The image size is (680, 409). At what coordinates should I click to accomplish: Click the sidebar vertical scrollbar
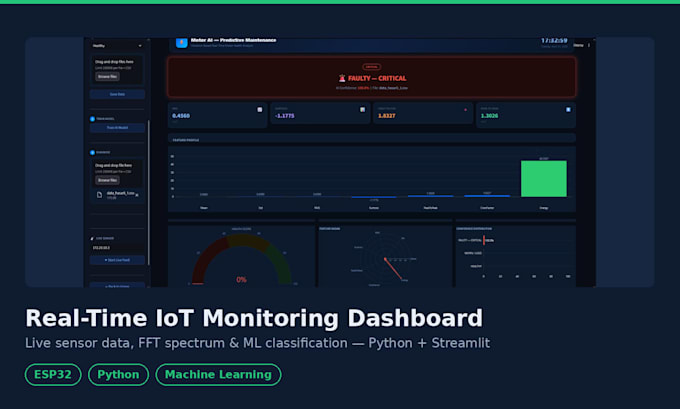[149, 193]
